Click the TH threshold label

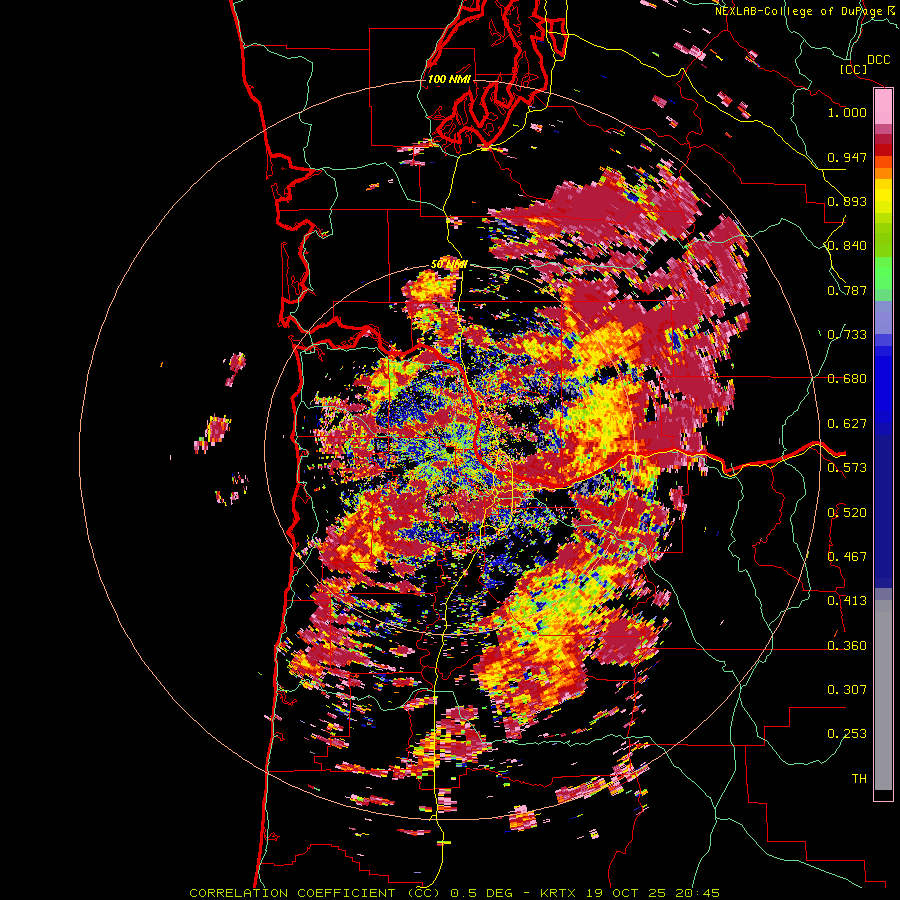[859, 779]
